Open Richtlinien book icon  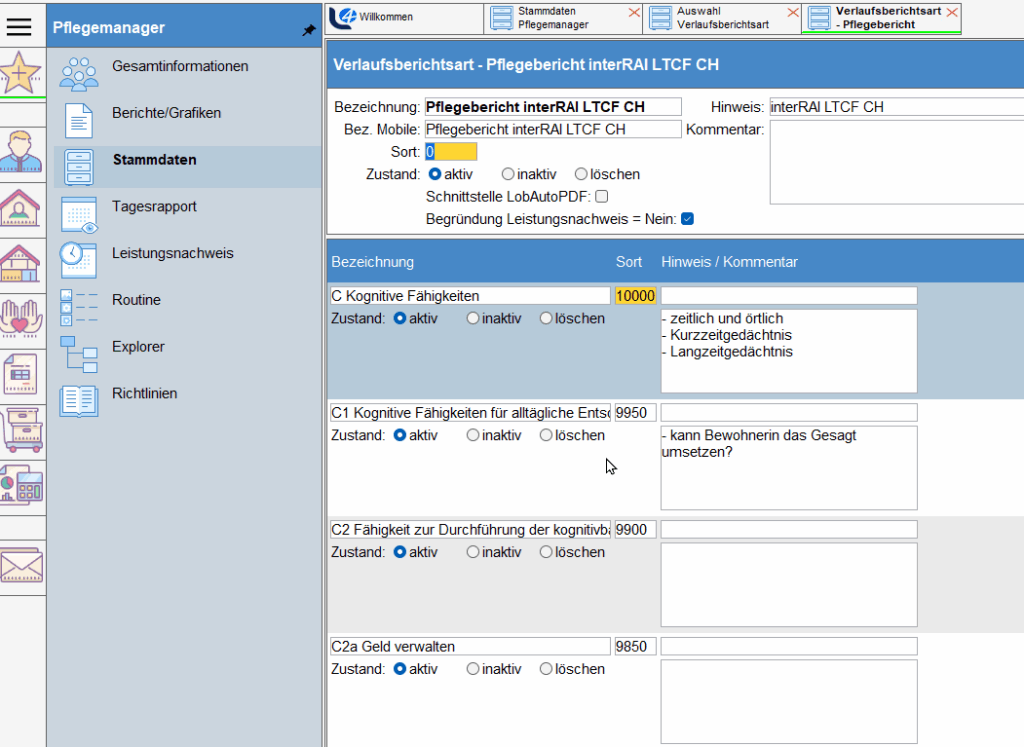(x=78, y=400)
